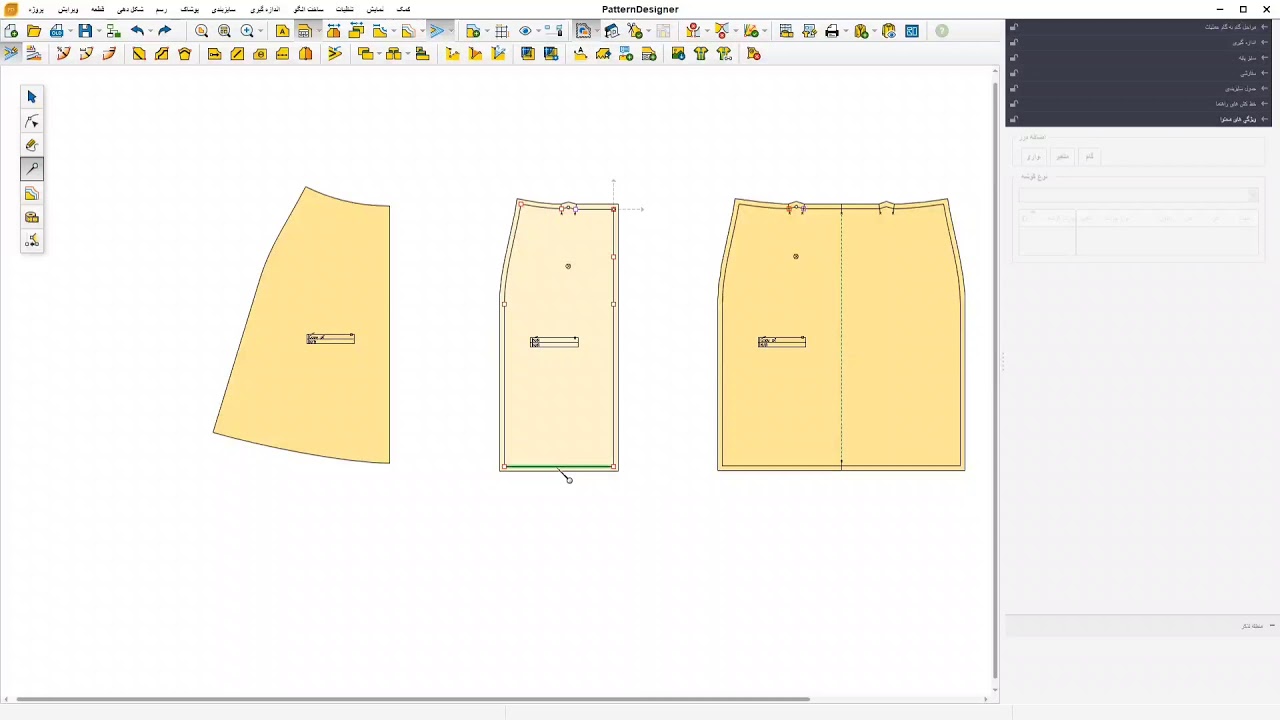This screenshot has height=720, width=1280.
Task: Undo the last action with the left arrow
Action: [137, 31]
